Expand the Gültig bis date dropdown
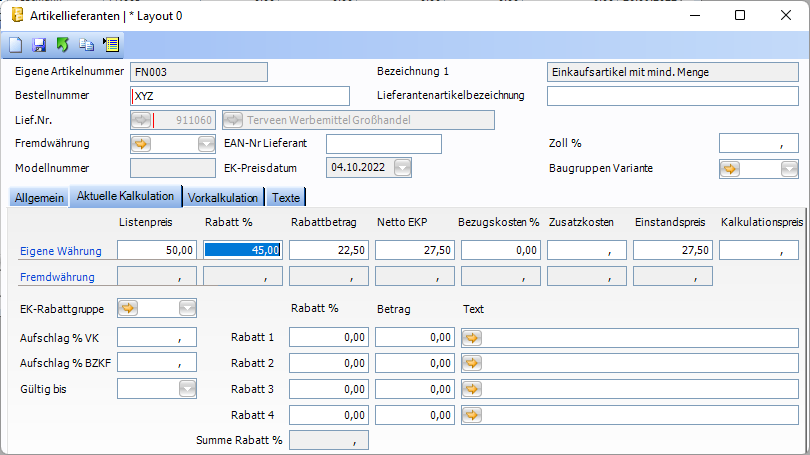Screen dimensions: 810x455 tap(187, 388)
